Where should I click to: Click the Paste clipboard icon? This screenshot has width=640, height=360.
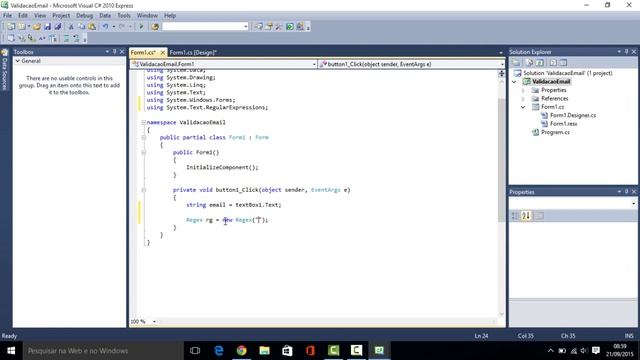[x=92, y=27]
